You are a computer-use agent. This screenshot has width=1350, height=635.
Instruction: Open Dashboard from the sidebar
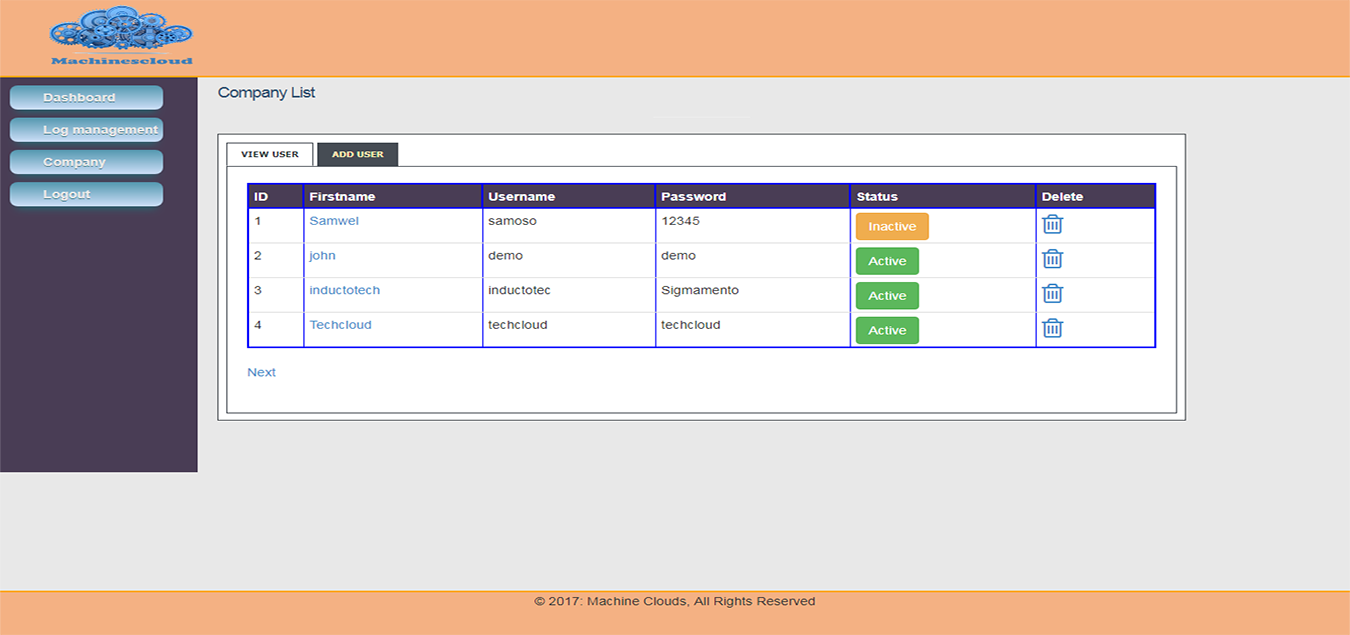[86, 98]
